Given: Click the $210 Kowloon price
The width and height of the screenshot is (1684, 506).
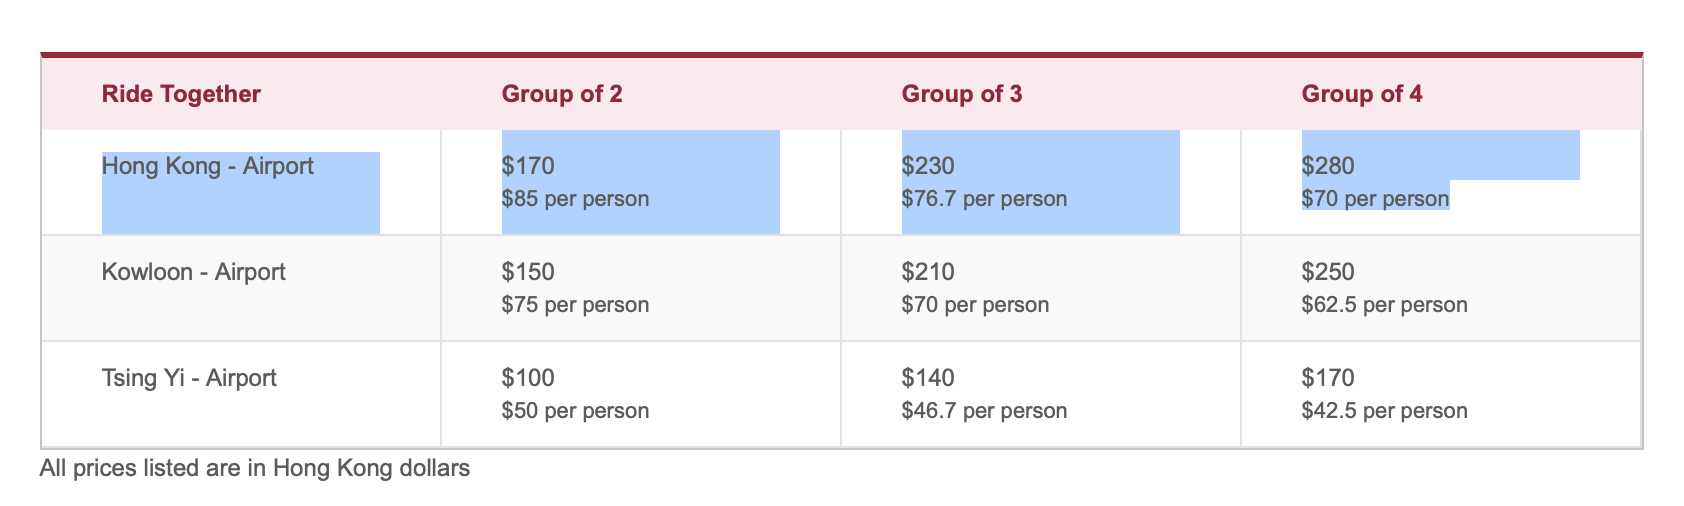Looking at the screenshot, I should tap(928, 272).
